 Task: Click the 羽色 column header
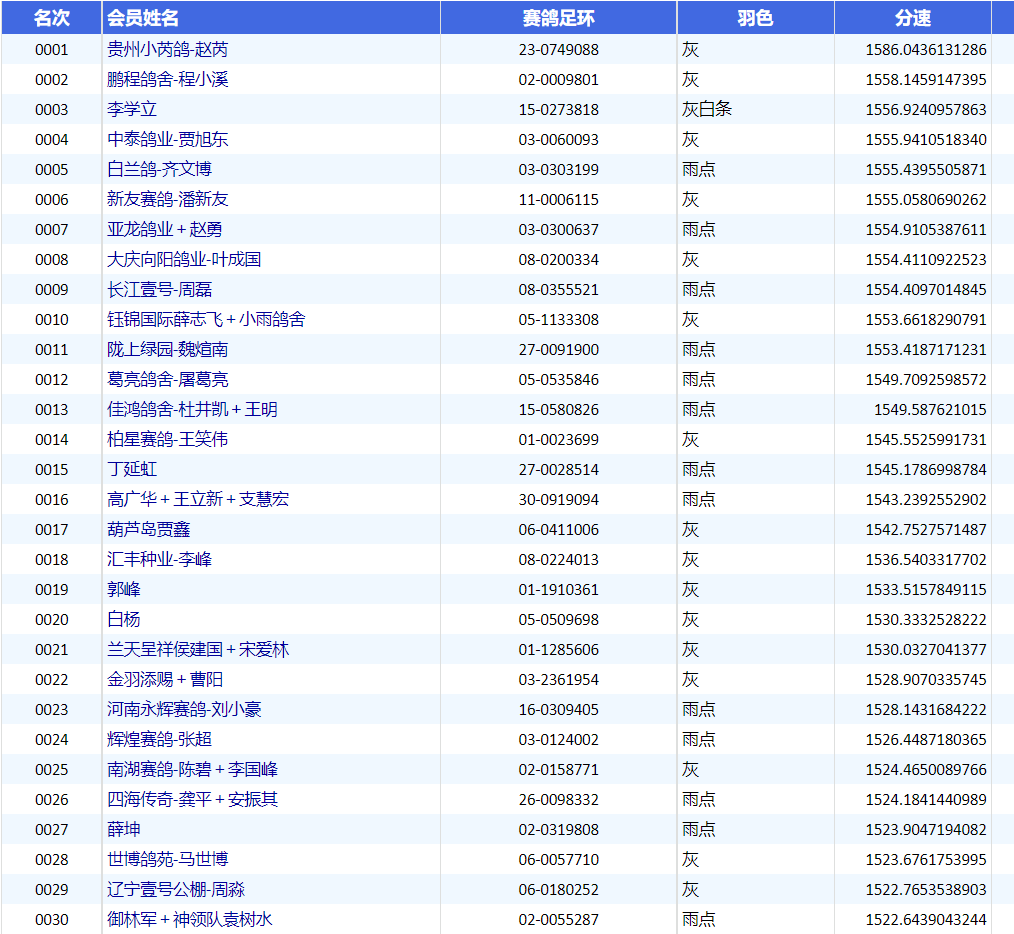tap(755, 18)
